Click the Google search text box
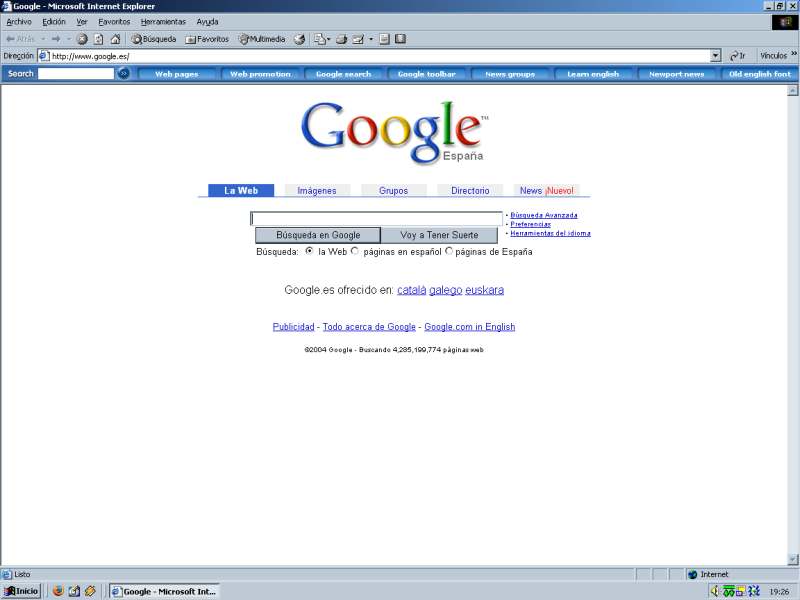This screenshot has height=600, width=800. tap(377, 218)
